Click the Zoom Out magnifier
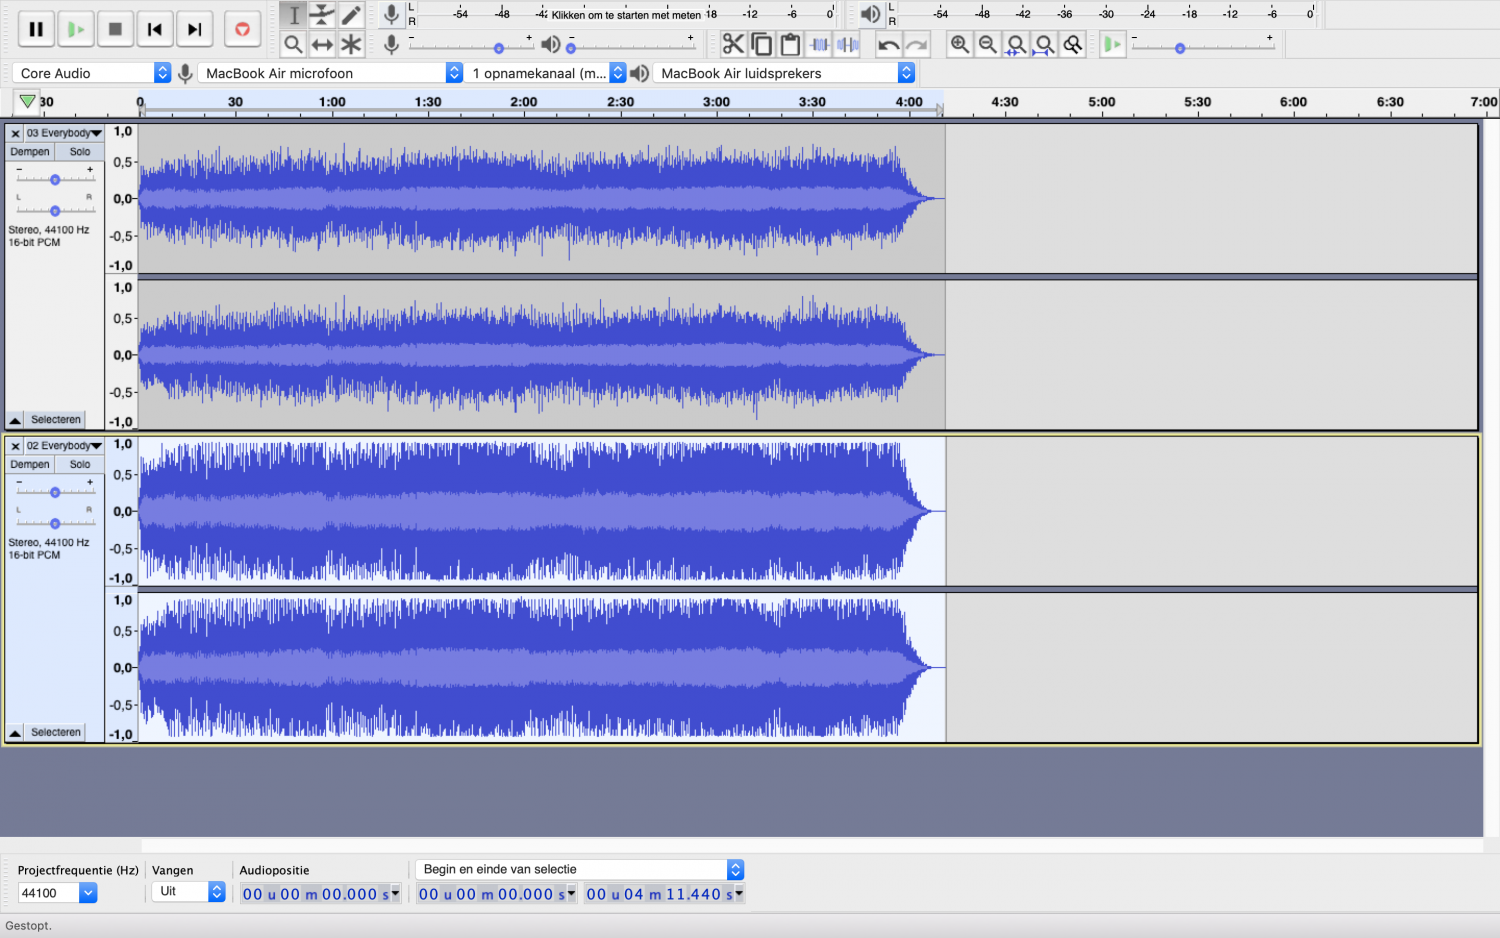The width and height of the screenshot is (1500, 938). [x=988, y=44]
